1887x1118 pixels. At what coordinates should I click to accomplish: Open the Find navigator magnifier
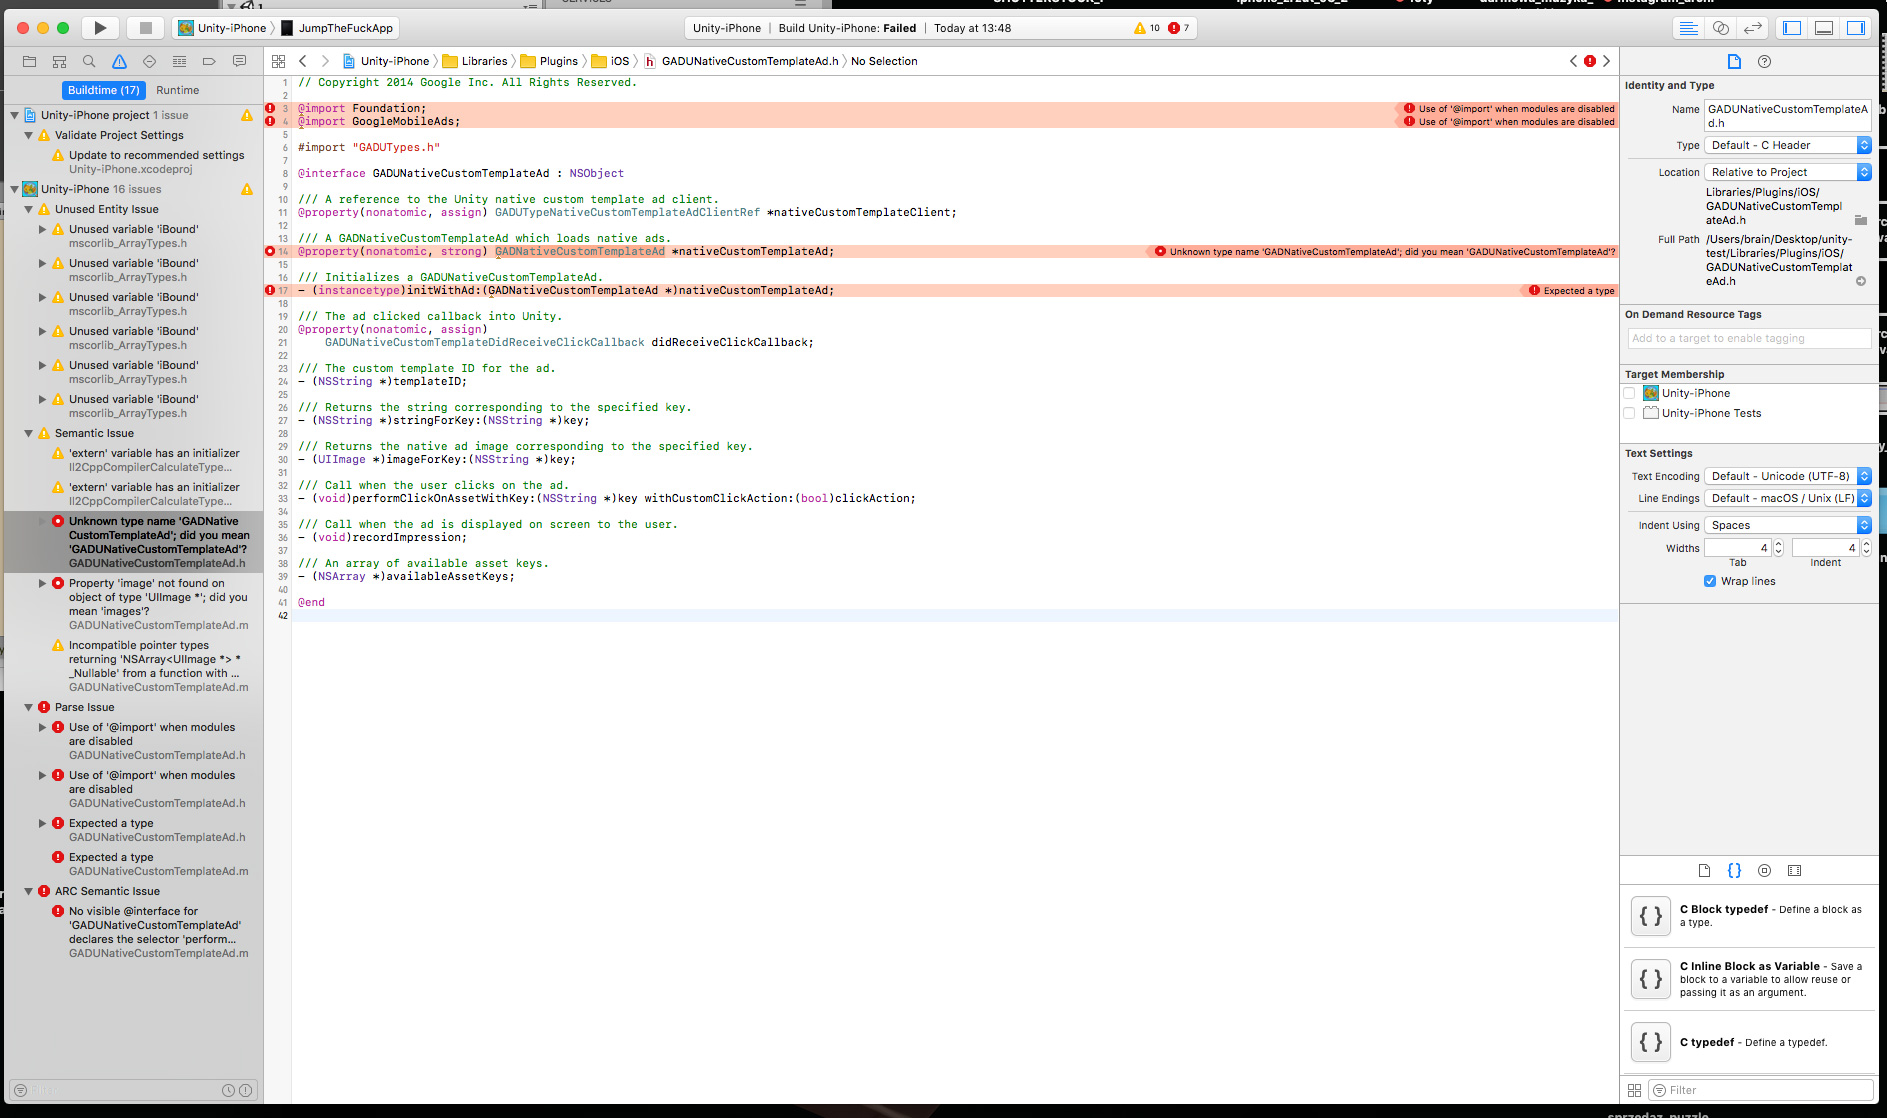(89, 61)
